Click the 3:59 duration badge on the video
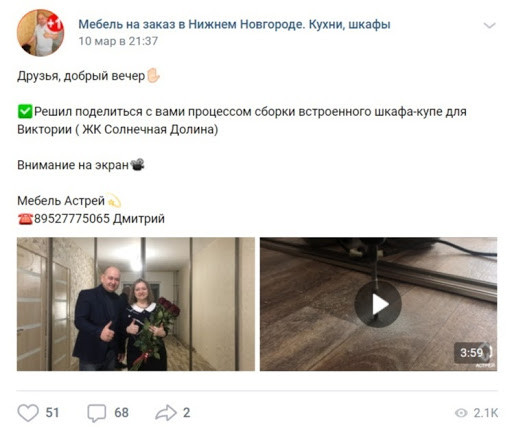Image resolution: width=512 pixels, height=434 pixels. click(x=474, y=352)
